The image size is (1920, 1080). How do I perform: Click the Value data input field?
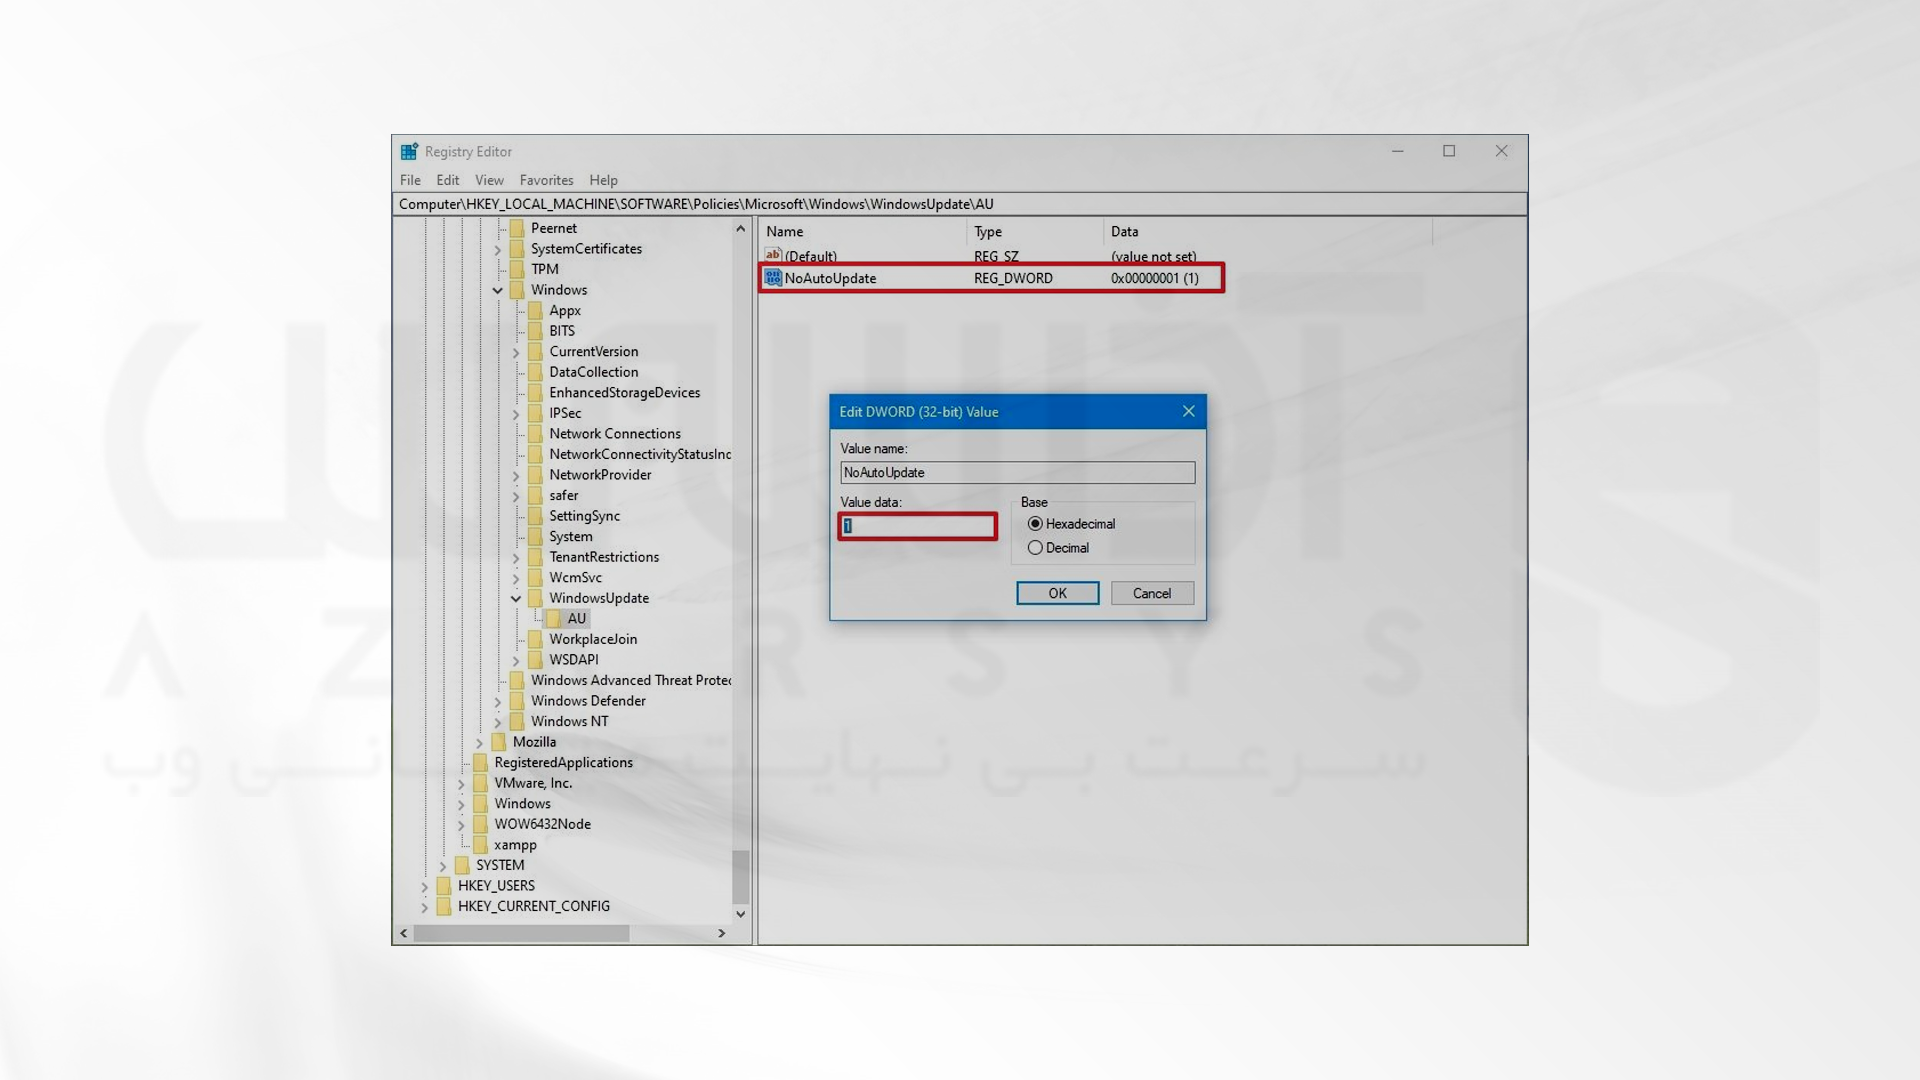[x=918, y=526]
